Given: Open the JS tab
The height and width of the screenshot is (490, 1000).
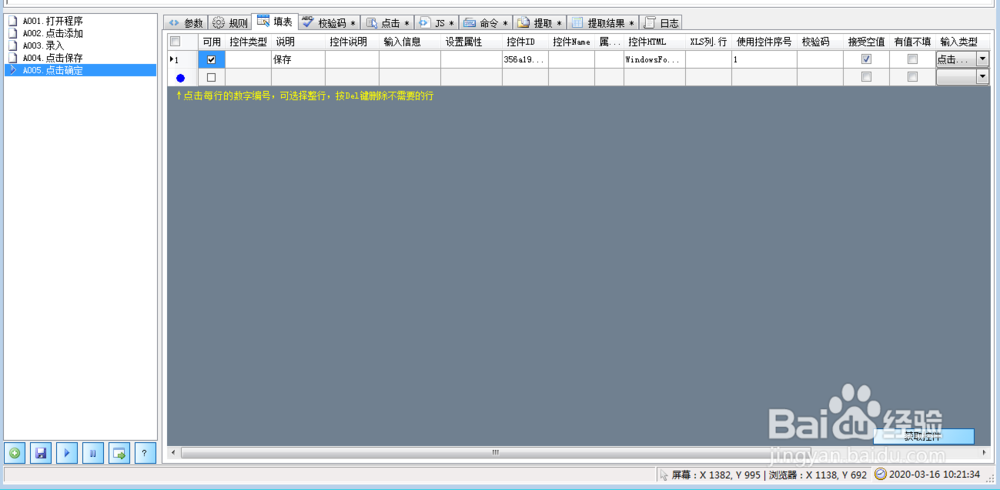Looking at the screenshot, I should click(437, 22).
